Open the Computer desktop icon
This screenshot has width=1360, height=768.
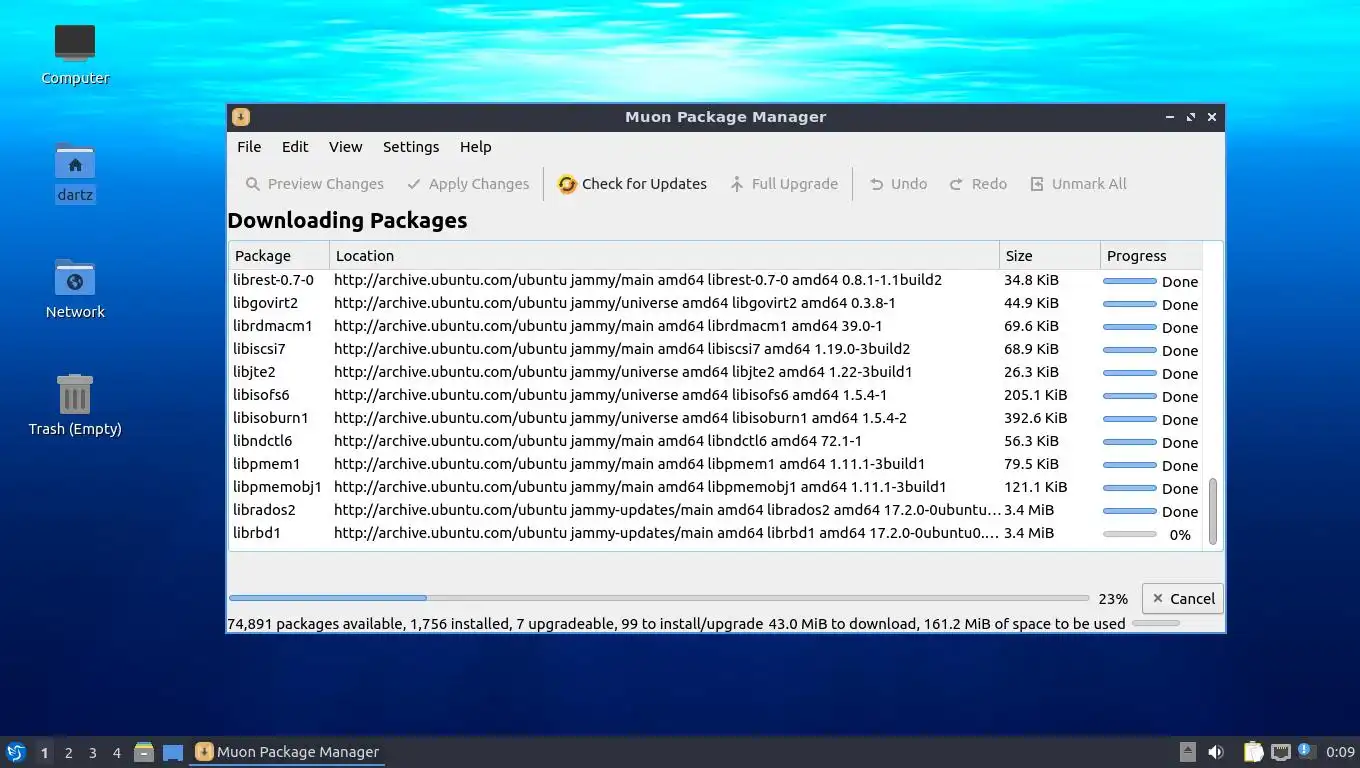tap(75, 54)
